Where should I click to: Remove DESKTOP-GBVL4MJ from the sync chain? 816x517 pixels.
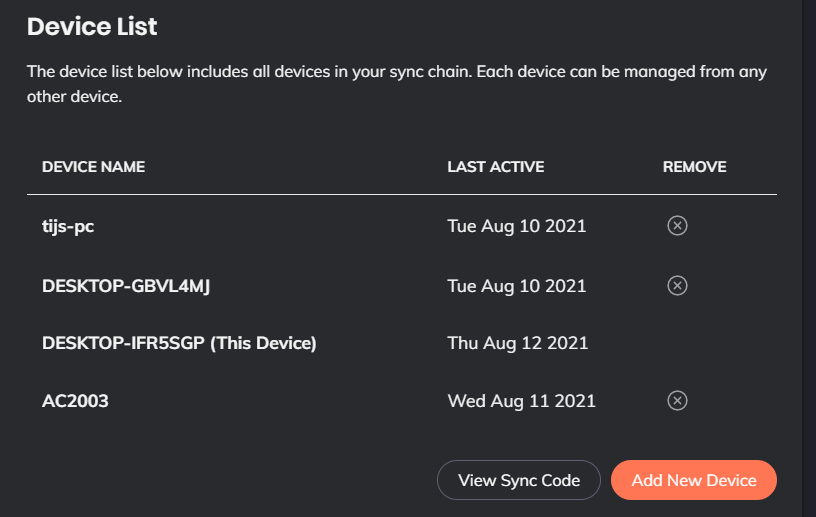[x=677, y=286]
